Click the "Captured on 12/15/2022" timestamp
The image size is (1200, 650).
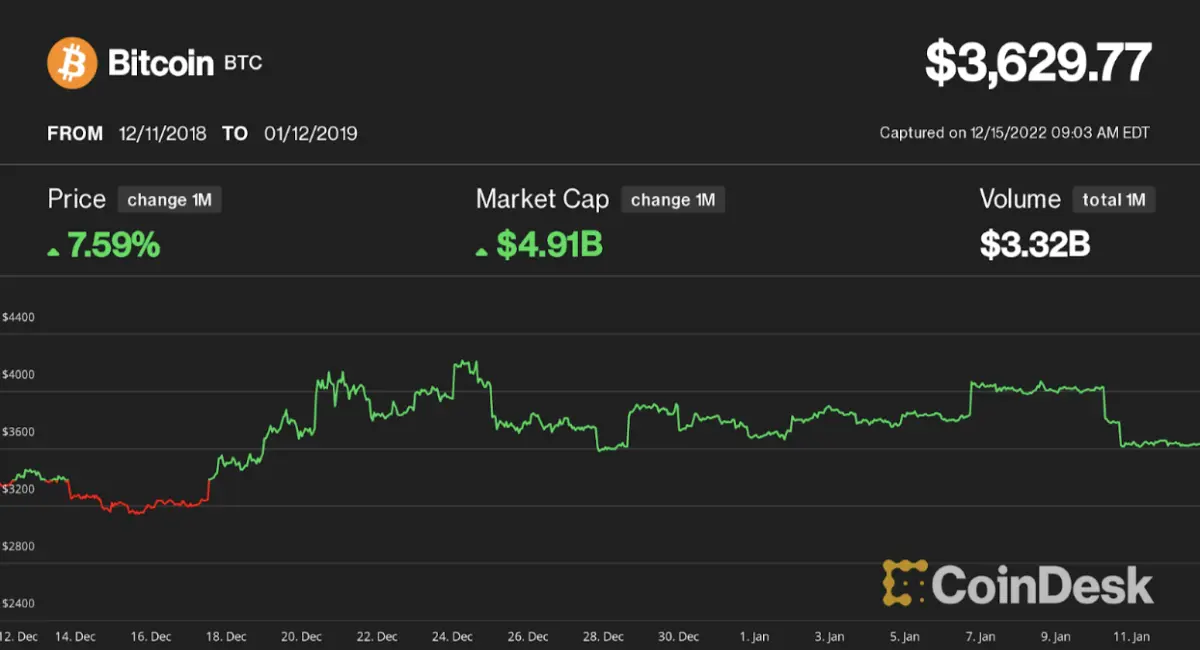(x=1015, y=133)
